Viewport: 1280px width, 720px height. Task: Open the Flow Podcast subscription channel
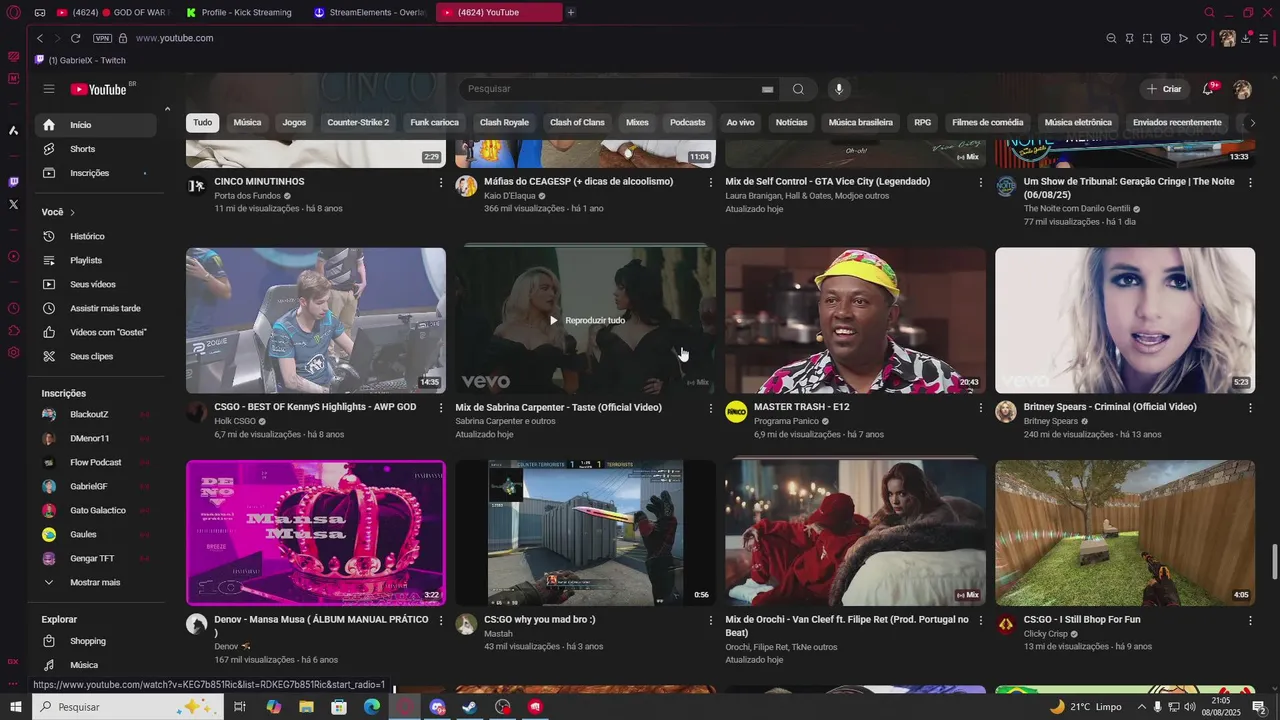tap(96, 463)
